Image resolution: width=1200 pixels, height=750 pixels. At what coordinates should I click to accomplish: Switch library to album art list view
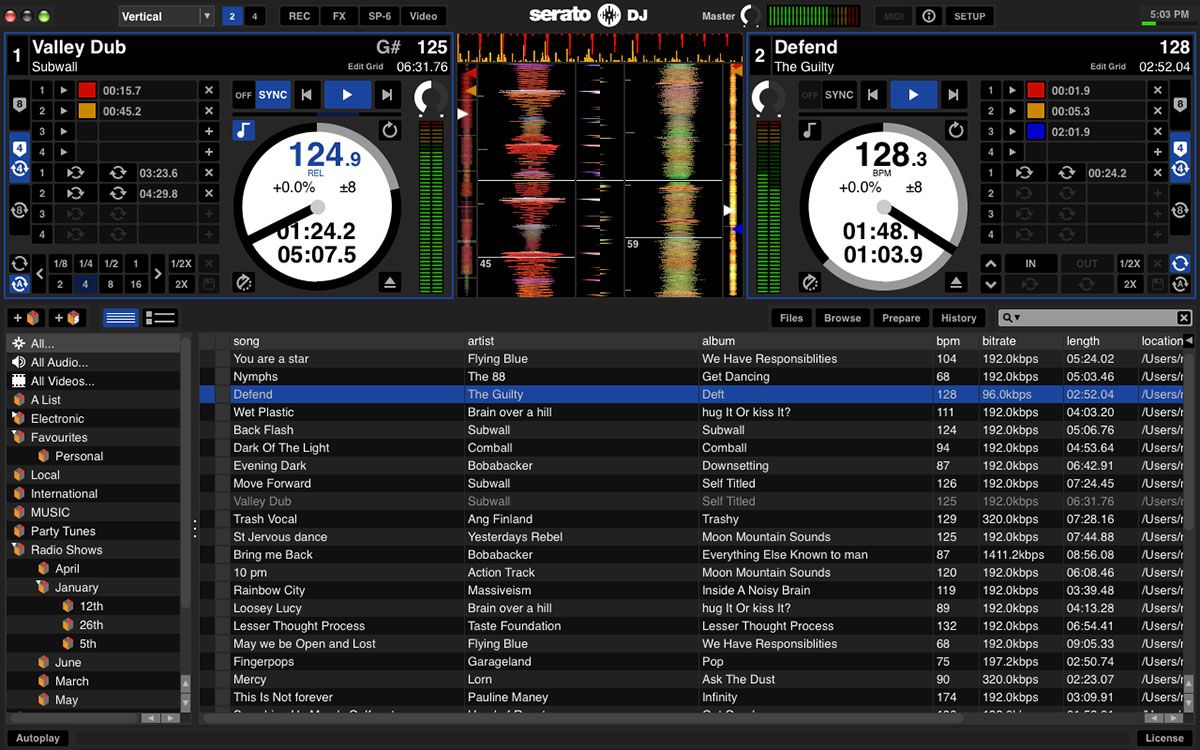[x=159, y=317]
